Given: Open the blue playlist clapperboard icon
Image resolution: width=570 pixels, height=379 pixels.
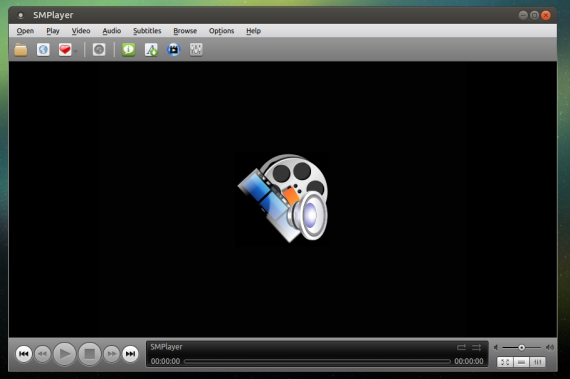Looking at the screenshot, I should coord(174,49).
